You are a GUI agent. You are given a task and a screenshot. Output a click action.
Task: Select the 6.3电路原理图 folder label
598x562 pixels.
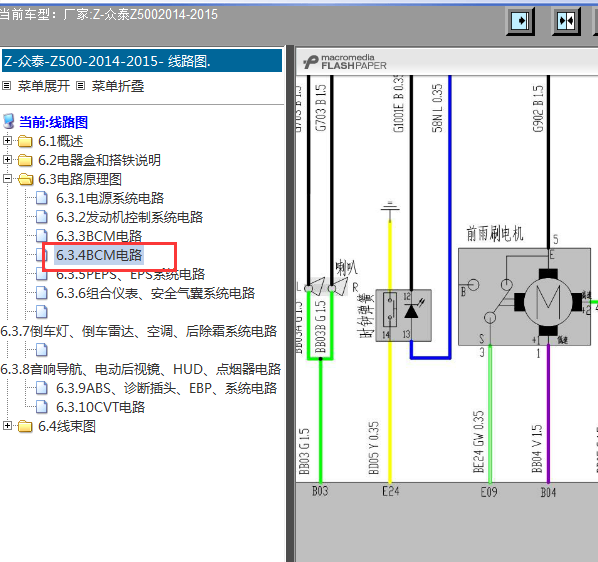click(80, 179)
